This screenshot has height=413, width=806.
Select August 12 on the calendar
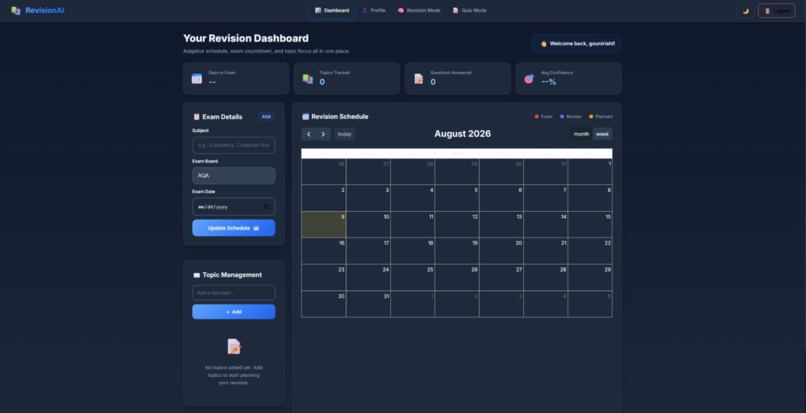(457, 224)
